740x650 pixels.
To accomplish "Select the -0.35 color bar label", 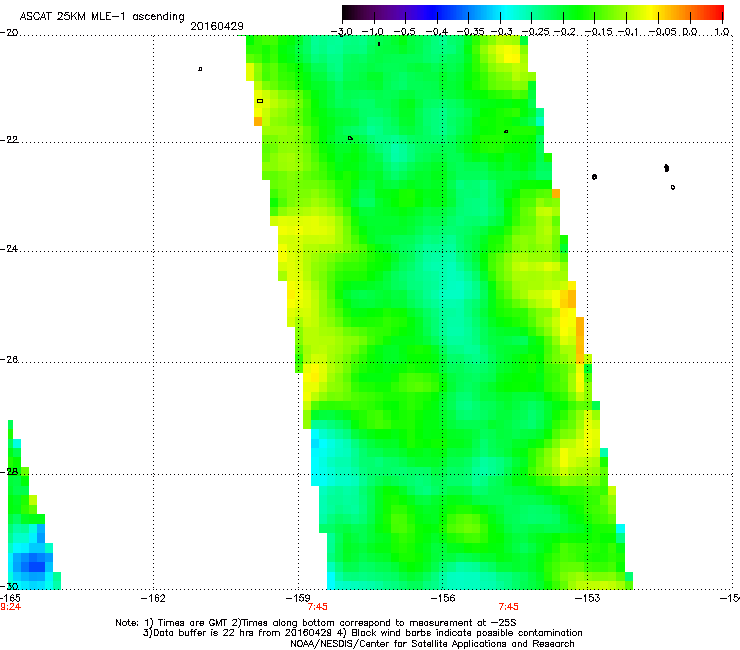I will coord(469,32).
